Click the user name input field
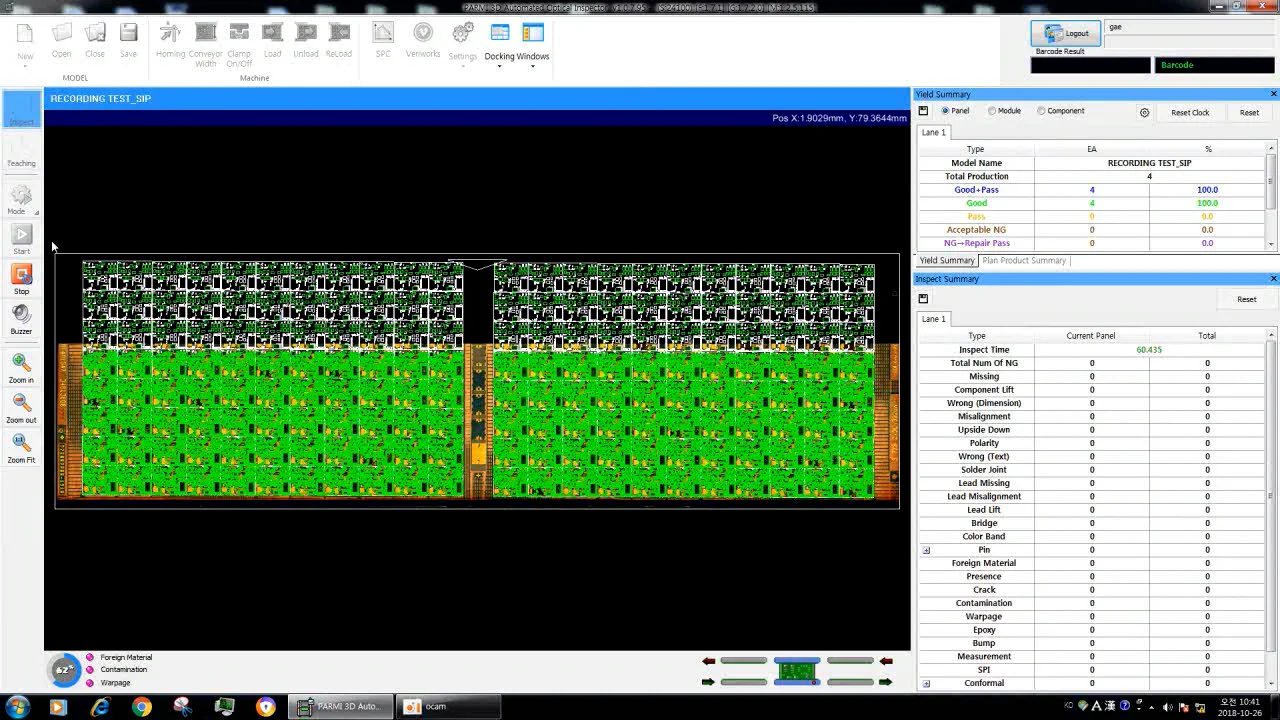Image resolution: width=1280 pixels, height=720 pixels. point(1190,27)
